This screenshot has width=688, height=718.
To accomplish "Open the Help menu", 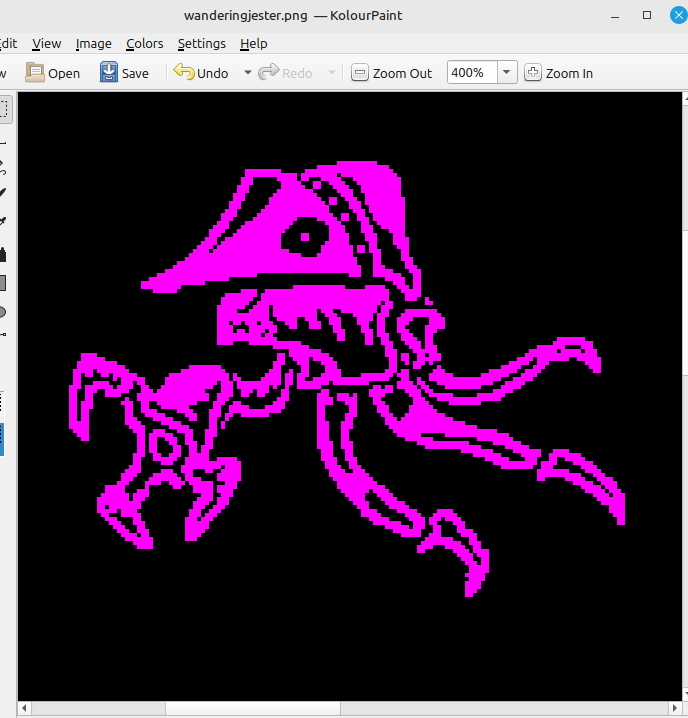I will pyautogui.click(x=254, y=43).
